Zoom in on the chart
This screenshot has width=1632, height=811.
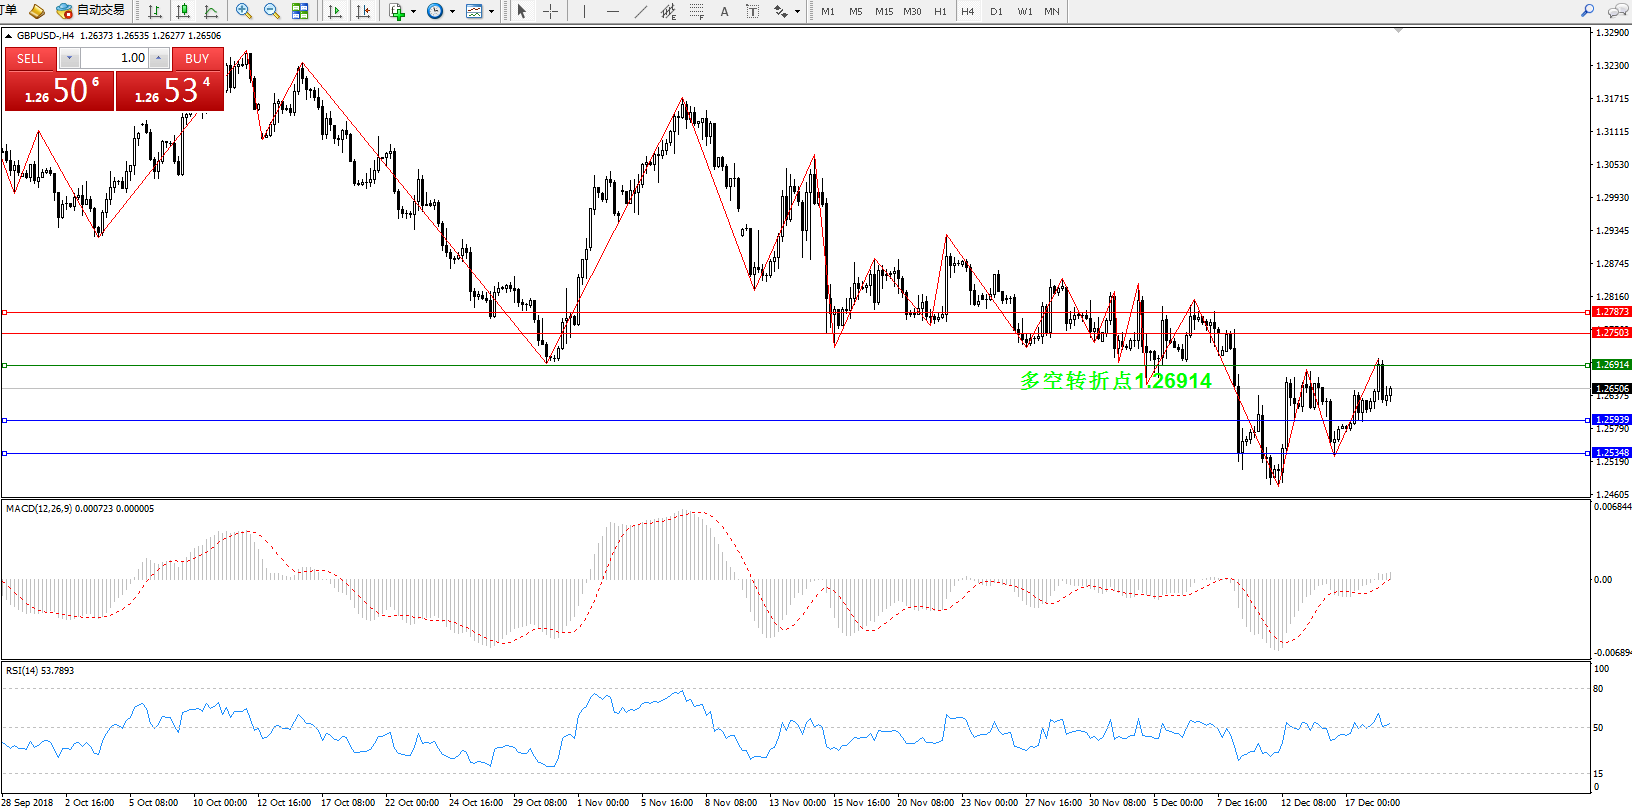[x=243, y=11]
